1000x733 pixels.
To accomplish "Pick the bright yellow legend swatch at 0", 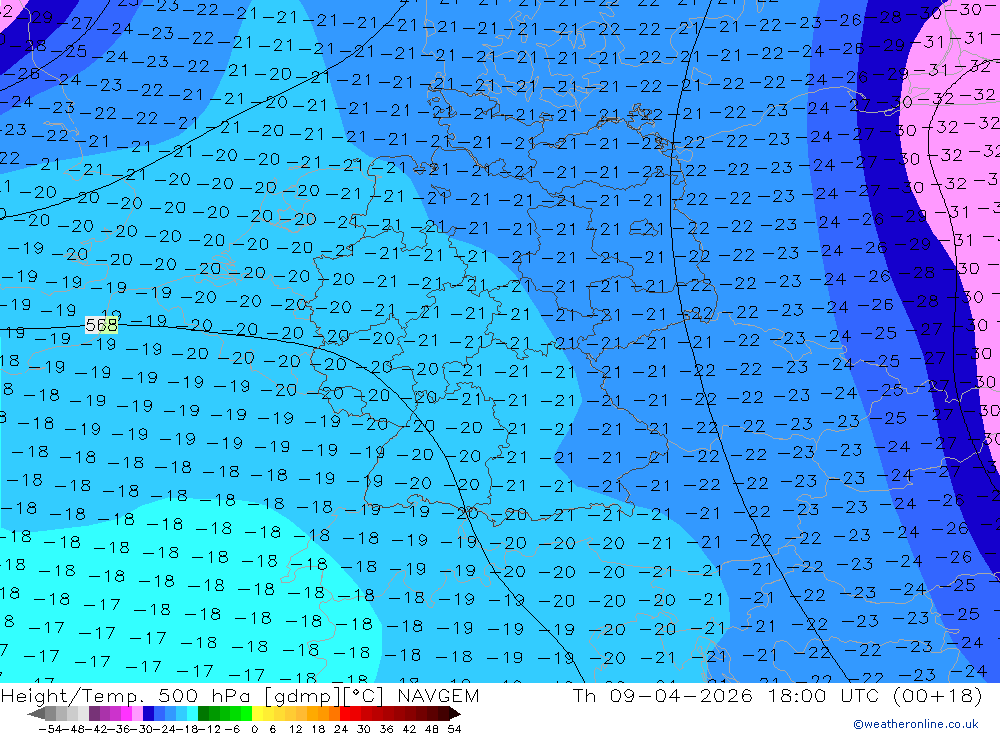I will (258, 714).
